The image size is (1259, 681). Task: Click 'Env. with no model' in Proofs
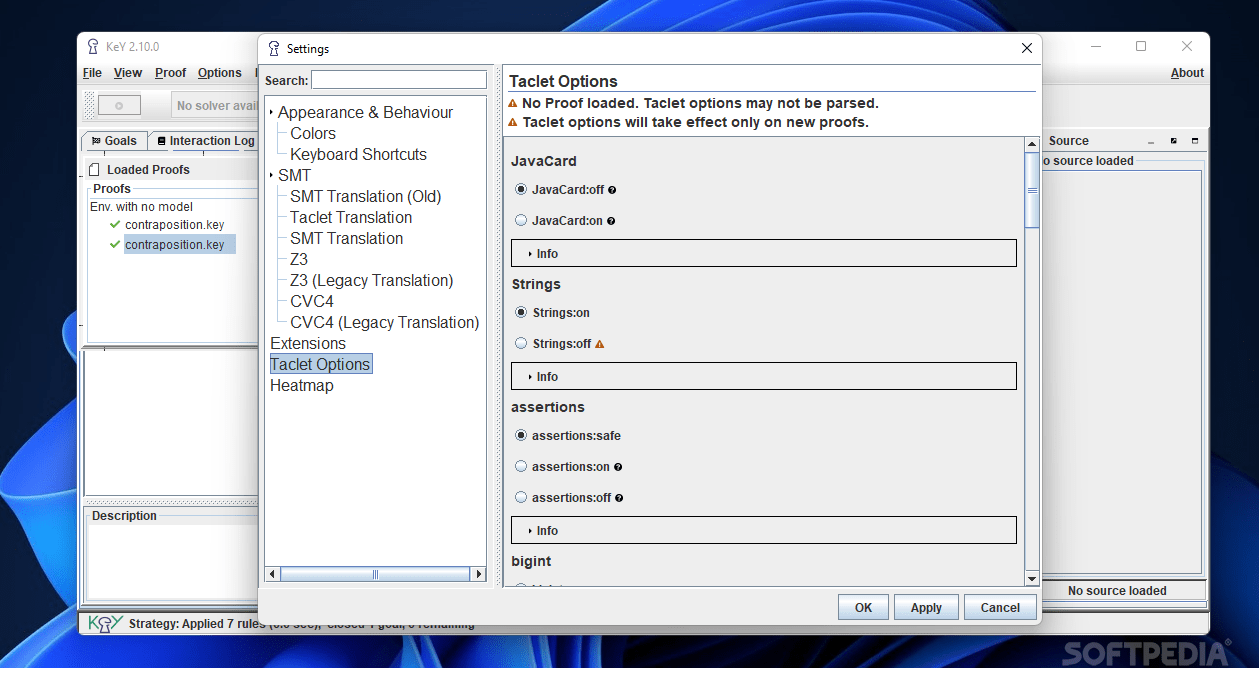(x=141, y=207)
